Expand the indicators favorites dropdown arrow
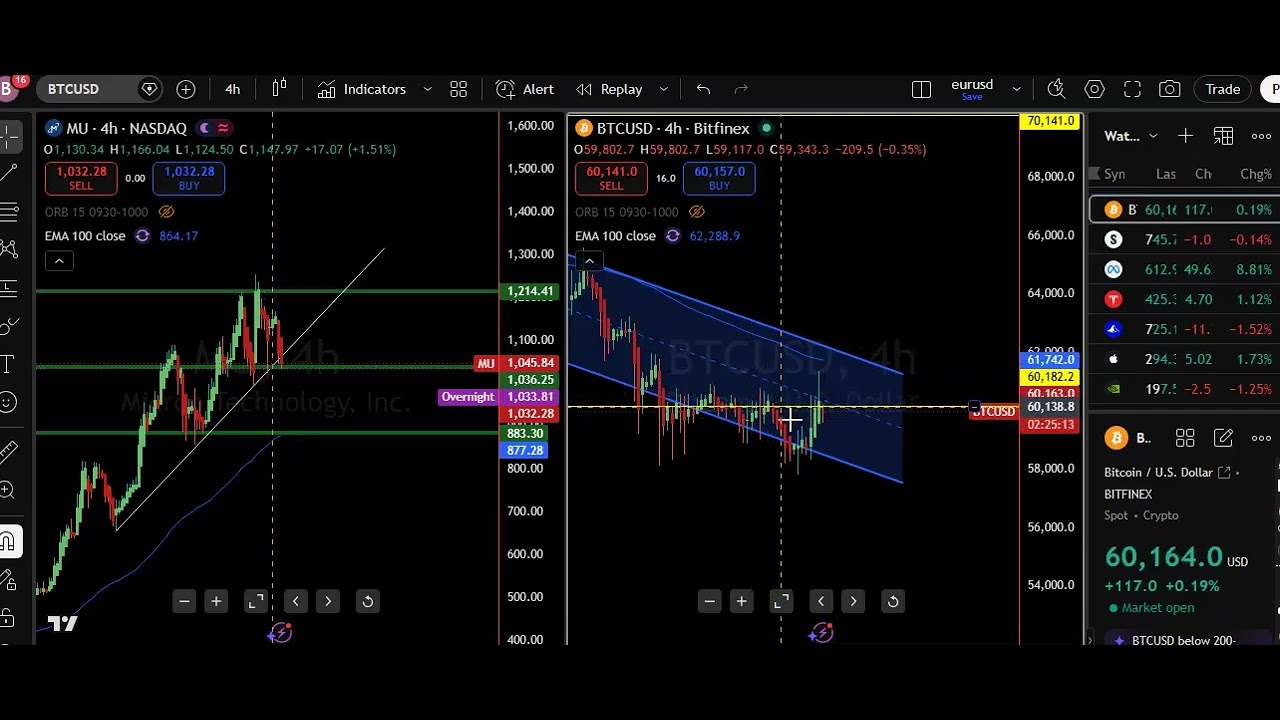The width and height of the screenshot is (1280, 720). [427, 89]
